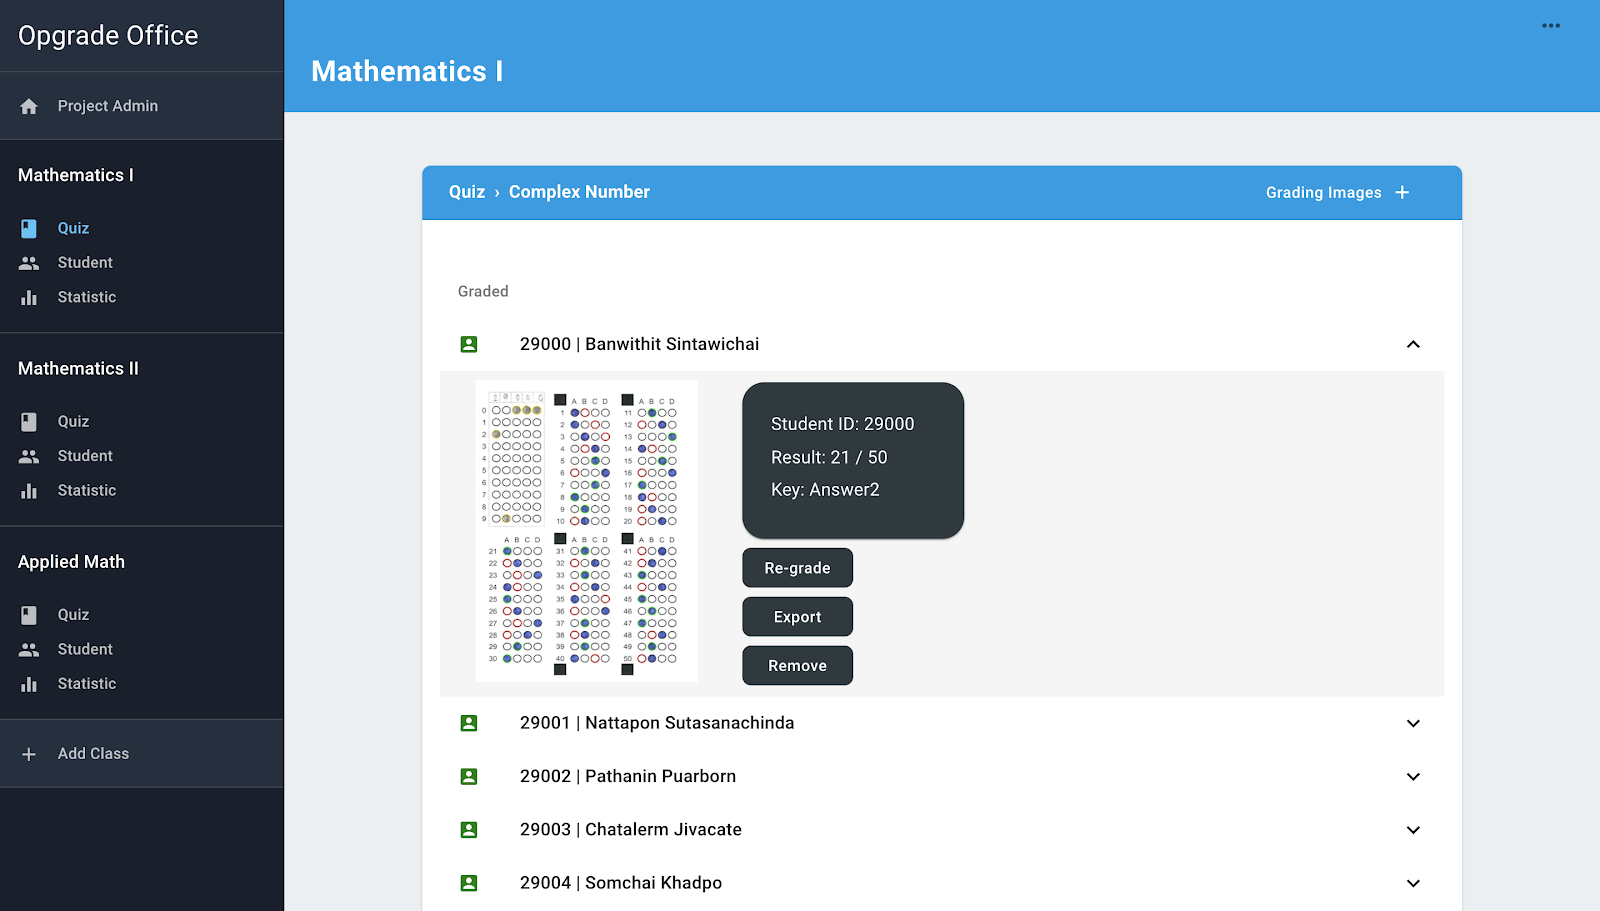Open the scanned answer sheet thumbnail
1600x911 pixels.
point(586,530)
